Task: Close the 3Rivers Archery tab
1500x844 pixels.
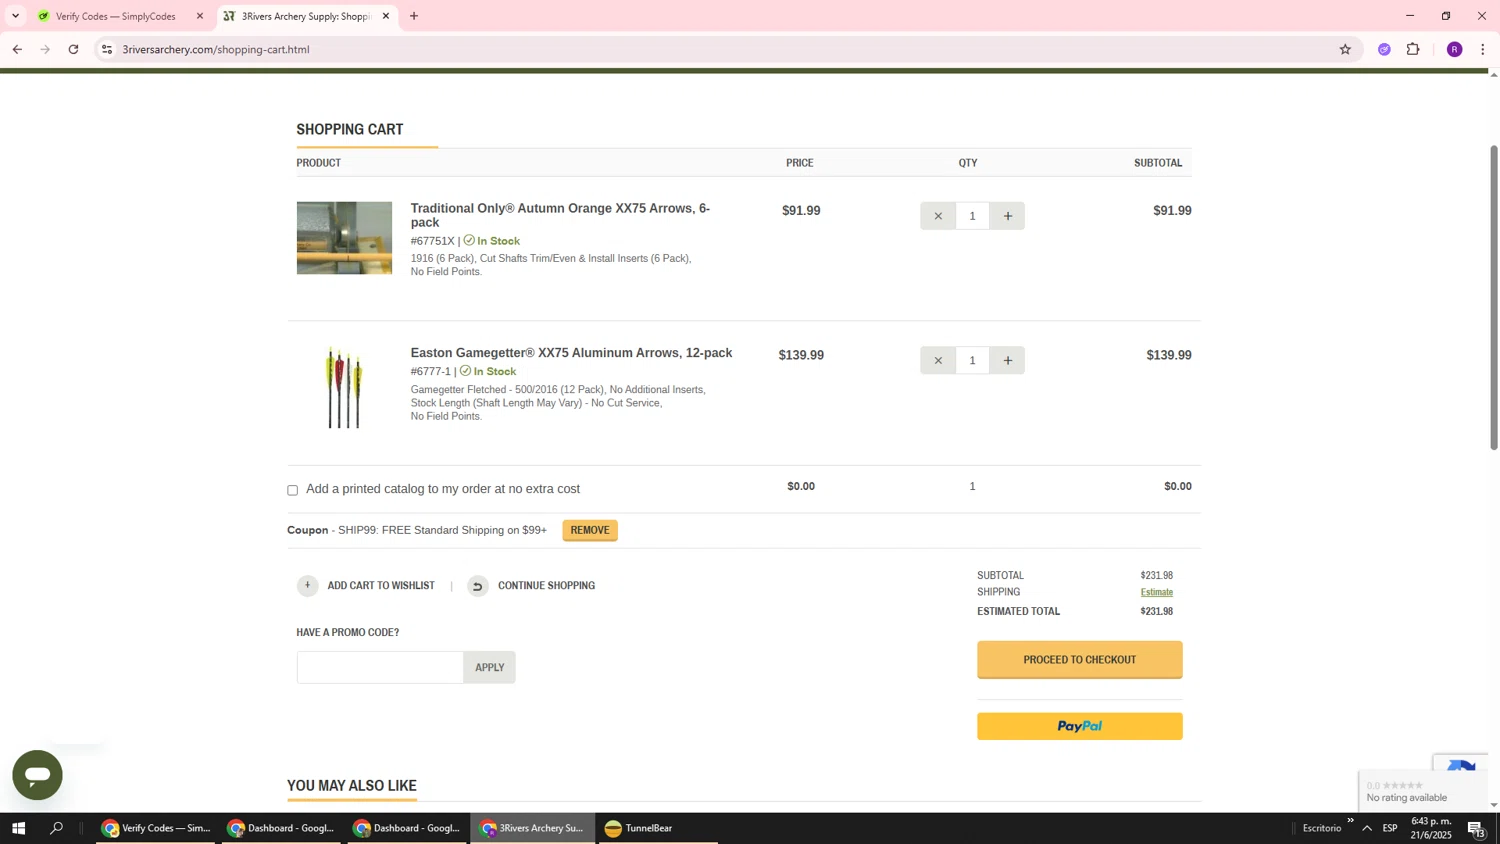Action: click(386, 16)
